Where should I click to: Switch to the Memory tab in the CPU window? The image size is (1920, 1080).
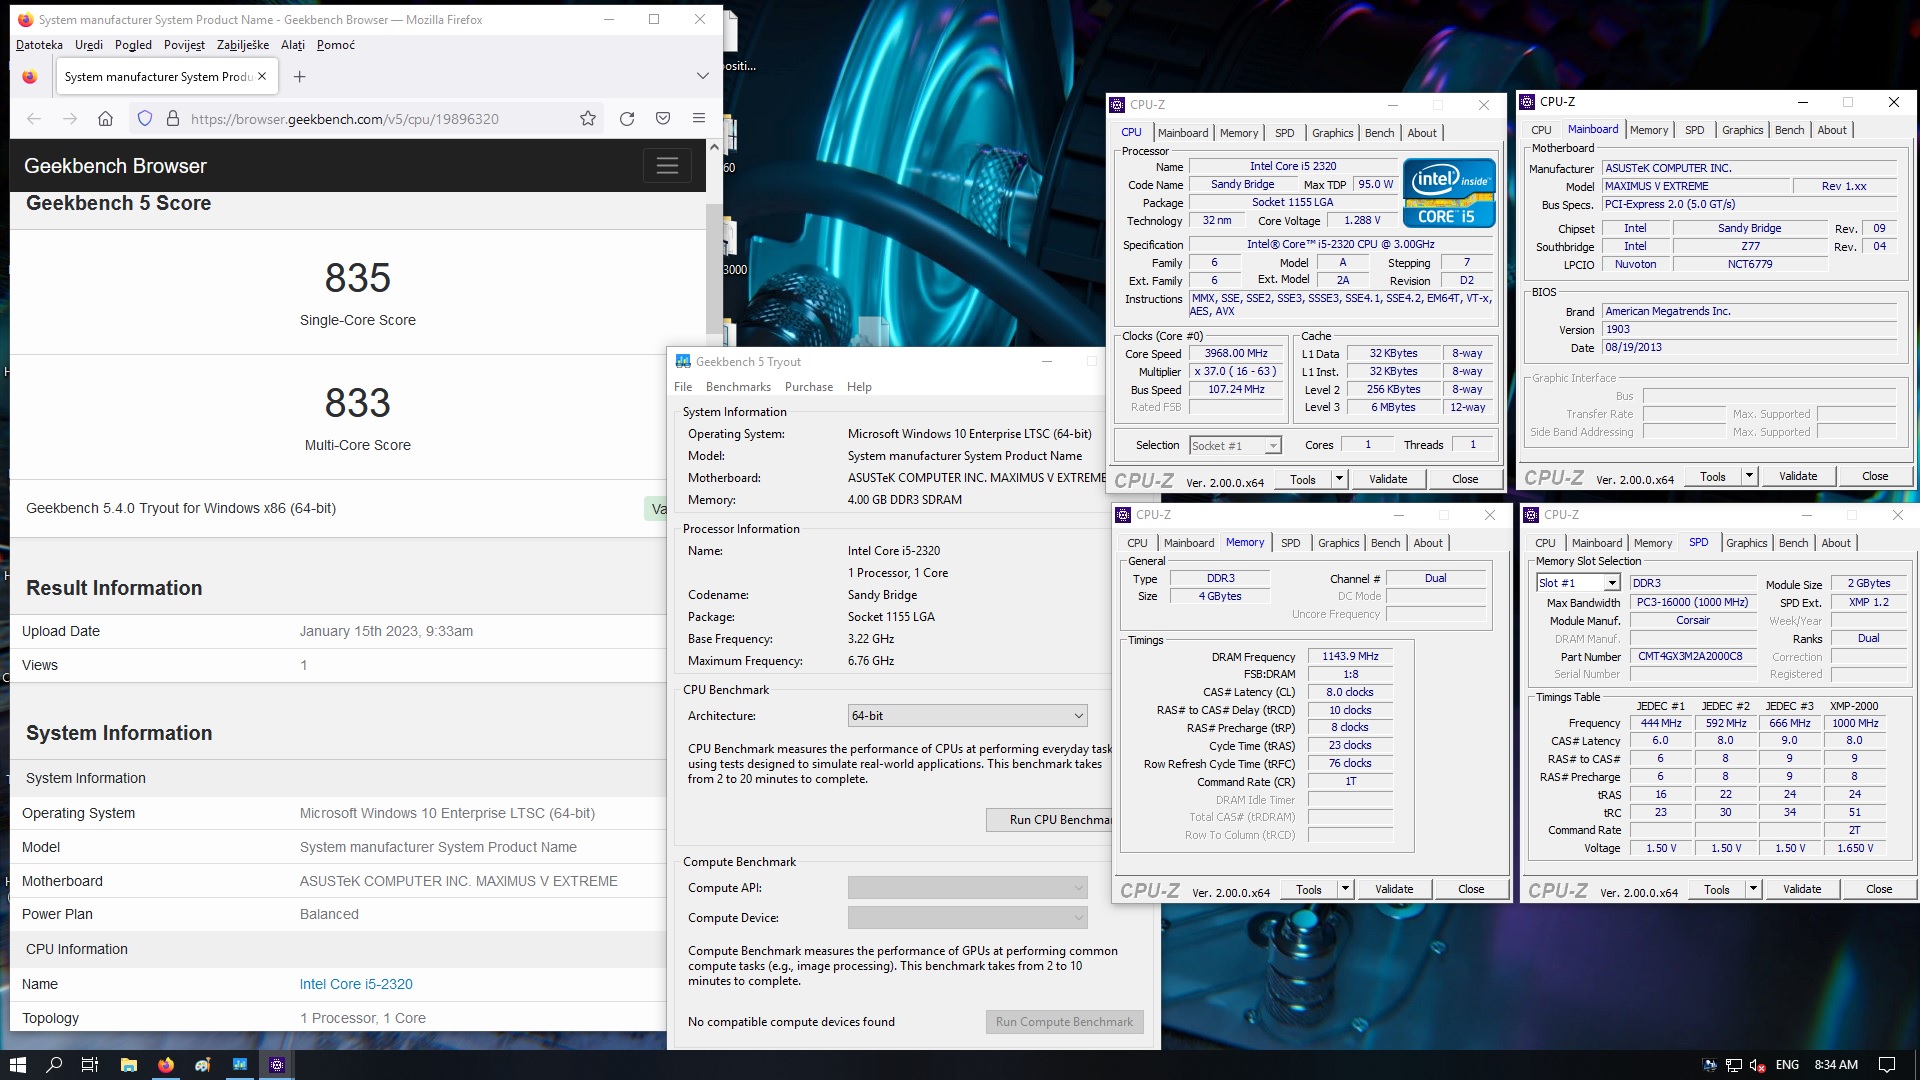(x=1239, y=133)
